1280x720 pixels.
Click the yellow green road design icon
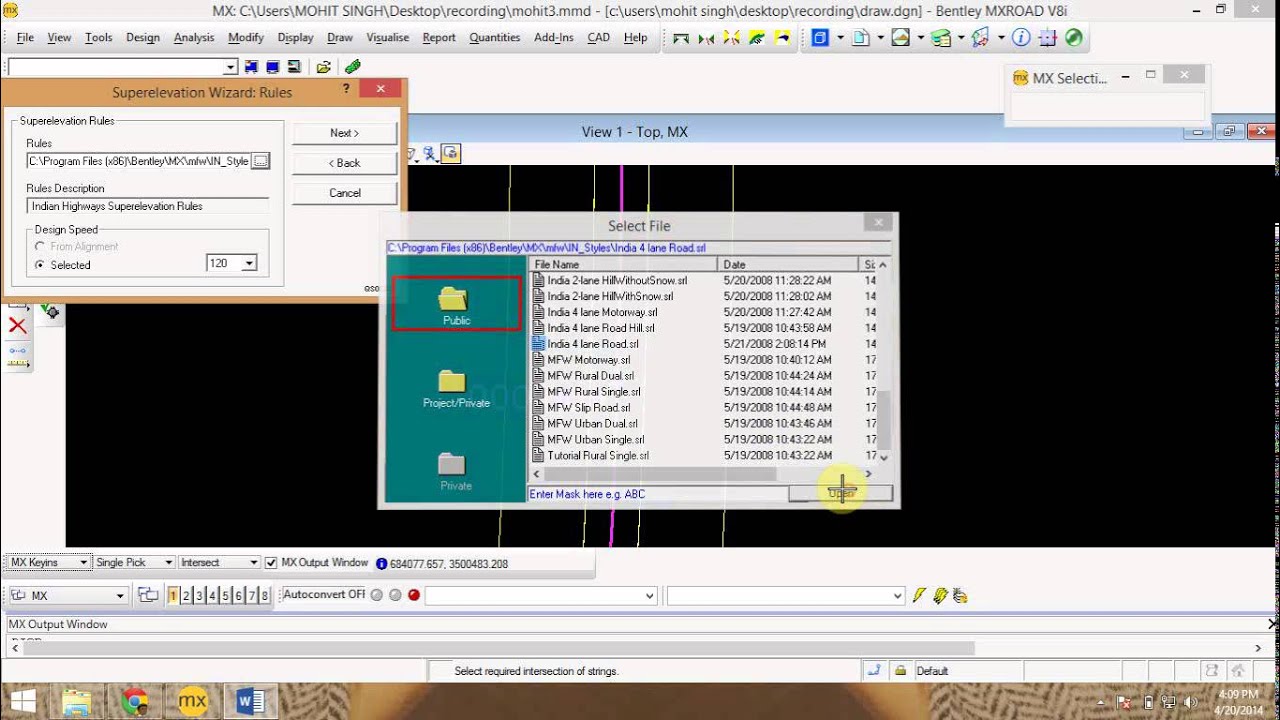(757, 38)
